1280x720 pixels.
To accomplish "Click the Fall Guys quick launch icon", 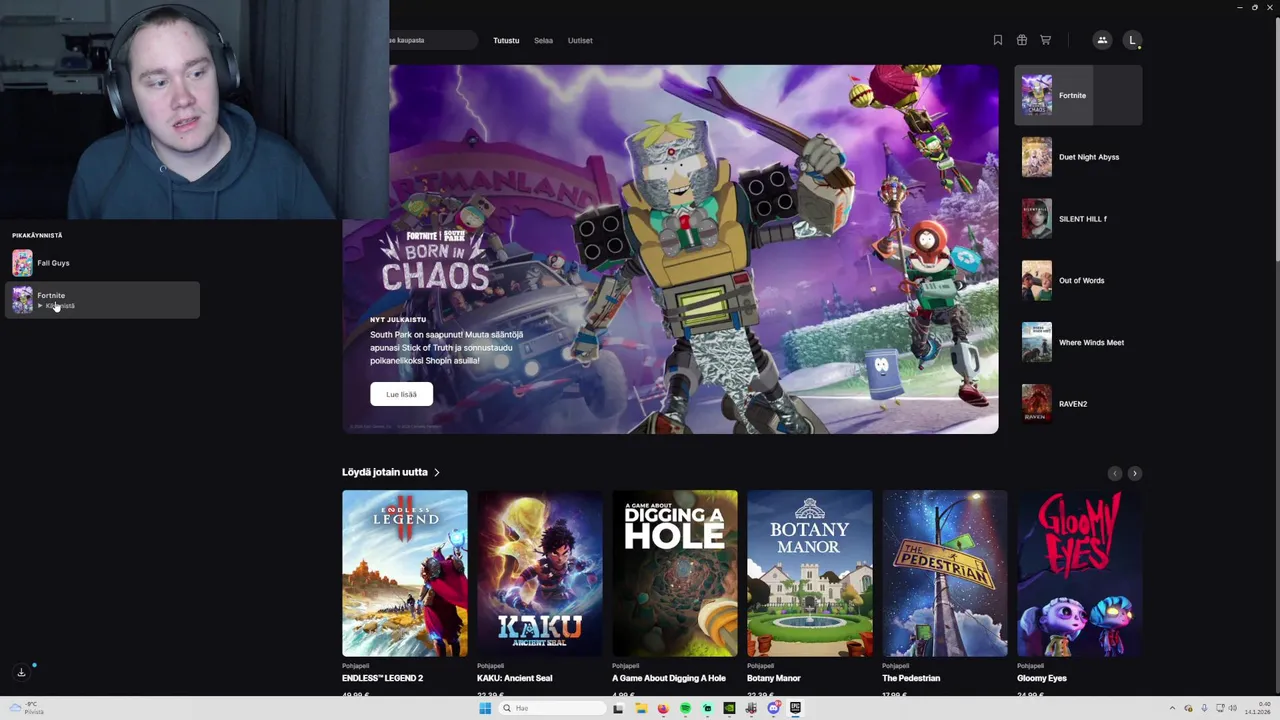I will [22, 263].
